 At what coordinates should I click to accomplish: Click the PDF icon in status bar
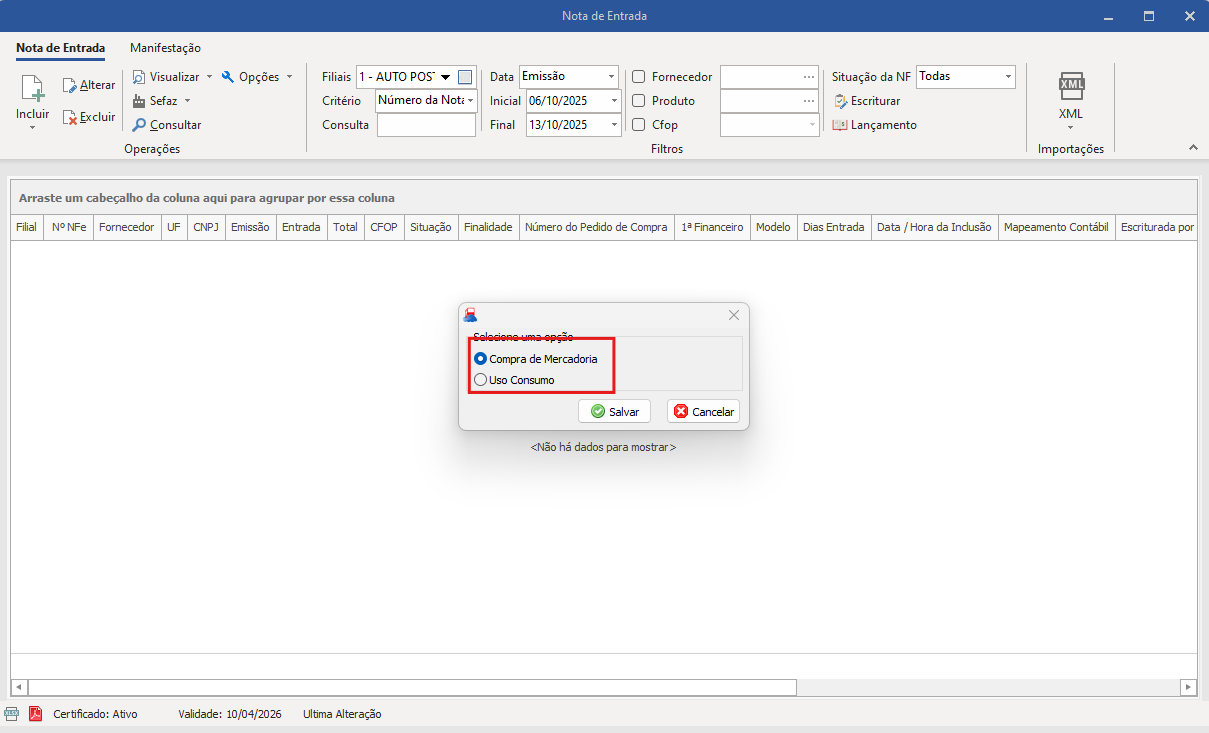pyautogui.click(x=35, y=714)
